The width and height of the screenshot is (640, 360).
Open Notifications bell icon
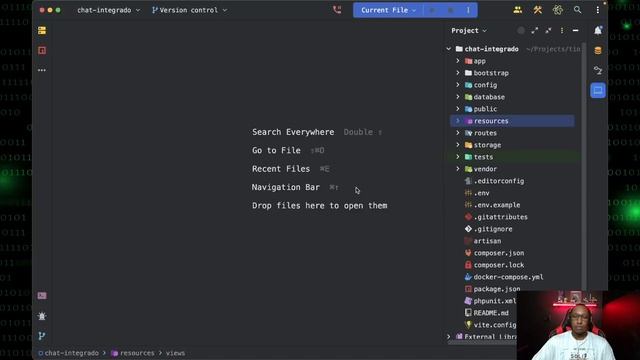pyautogui.click(x=598, y=30)
